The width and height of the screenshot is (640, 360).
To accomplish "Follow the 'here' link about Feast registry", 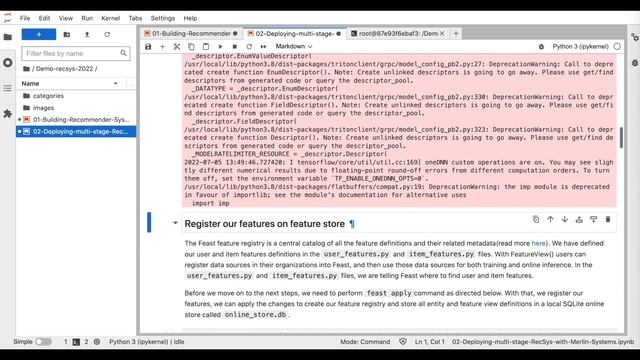I will pos(538,243).
